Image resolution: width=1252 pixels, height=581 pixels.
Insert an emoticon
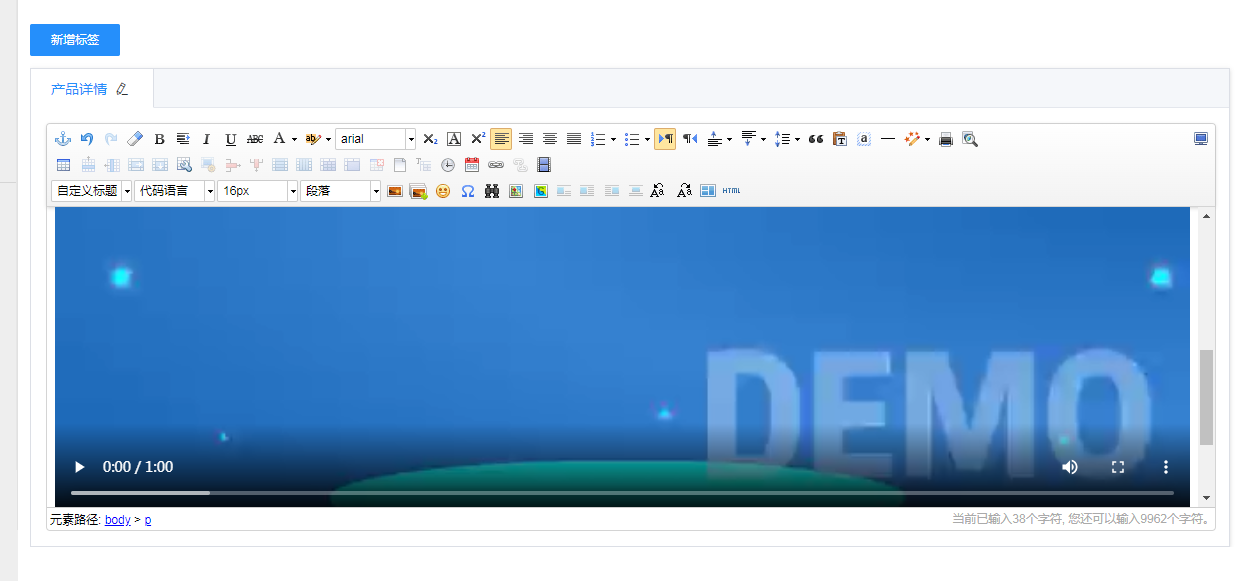click(x=443, y=191)
